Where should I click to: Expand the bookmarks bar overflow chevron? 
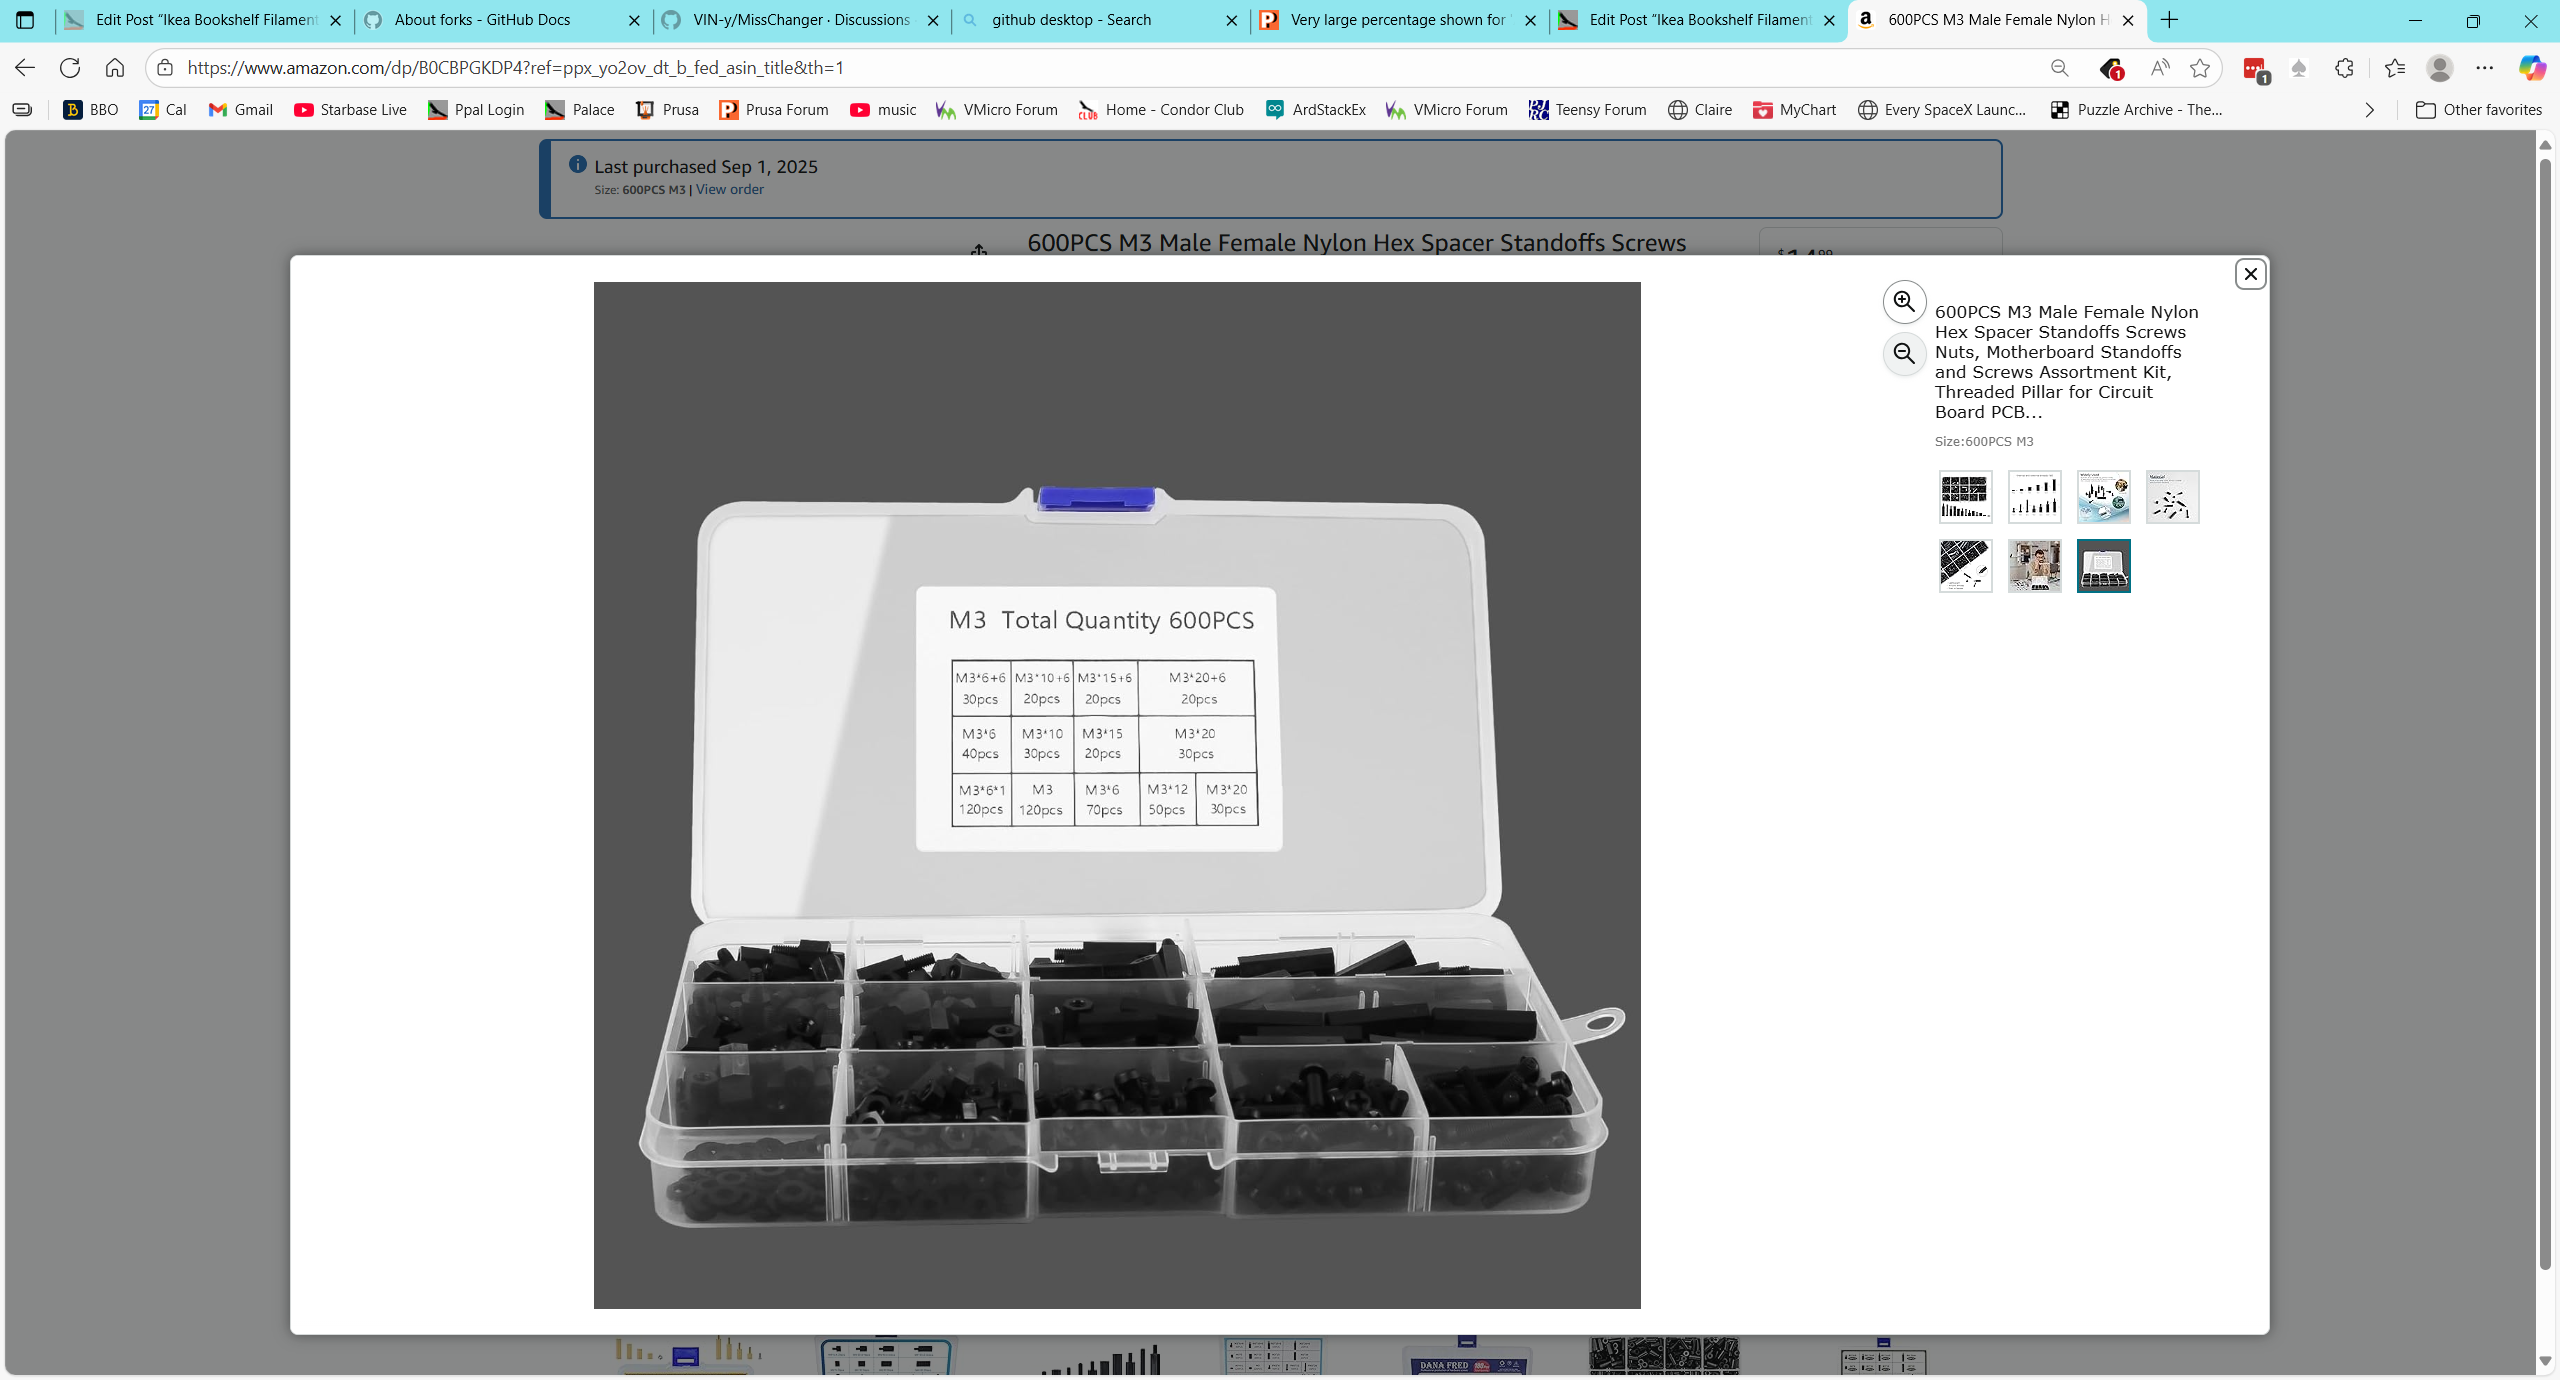coord(2369,110)
